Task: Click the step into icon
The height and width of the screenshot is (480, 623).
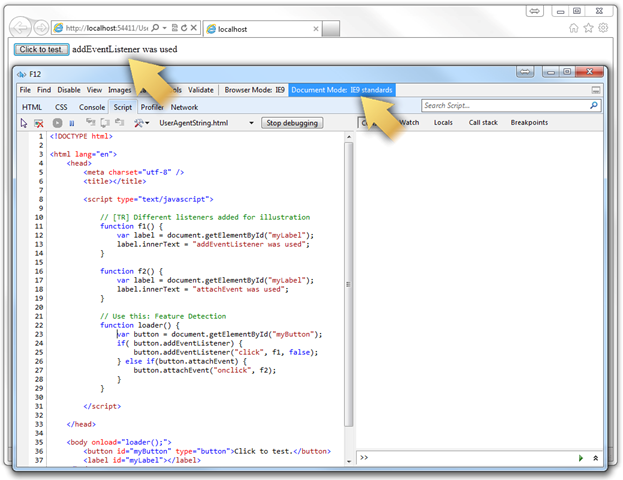Action: pos(91,123)
